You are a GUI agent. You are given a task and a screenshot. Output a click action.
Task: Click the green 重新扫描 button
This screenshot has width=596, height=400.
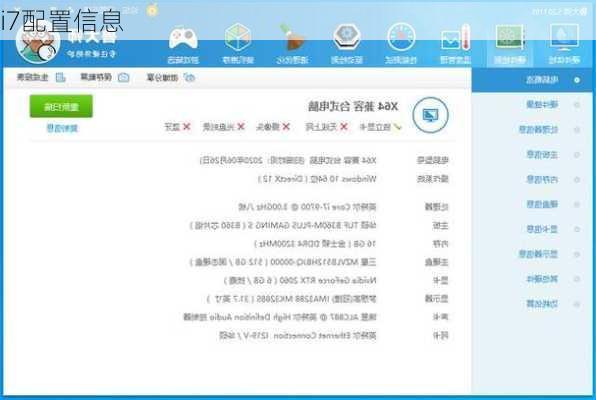[x=61, y=106]
